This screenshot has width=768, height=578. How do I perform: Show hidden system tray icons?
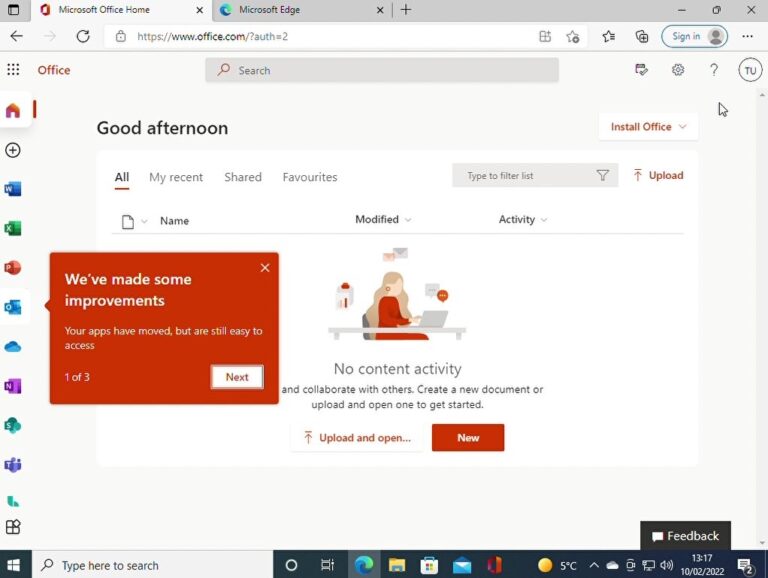point(594,565)
